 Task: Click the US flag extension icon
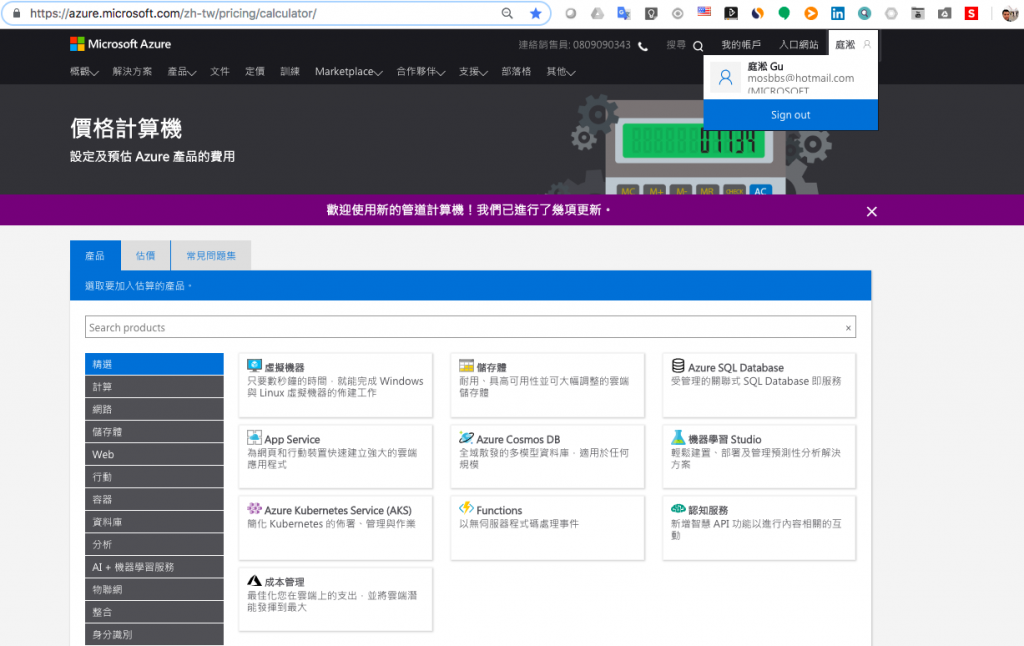[x=704, y=12]
